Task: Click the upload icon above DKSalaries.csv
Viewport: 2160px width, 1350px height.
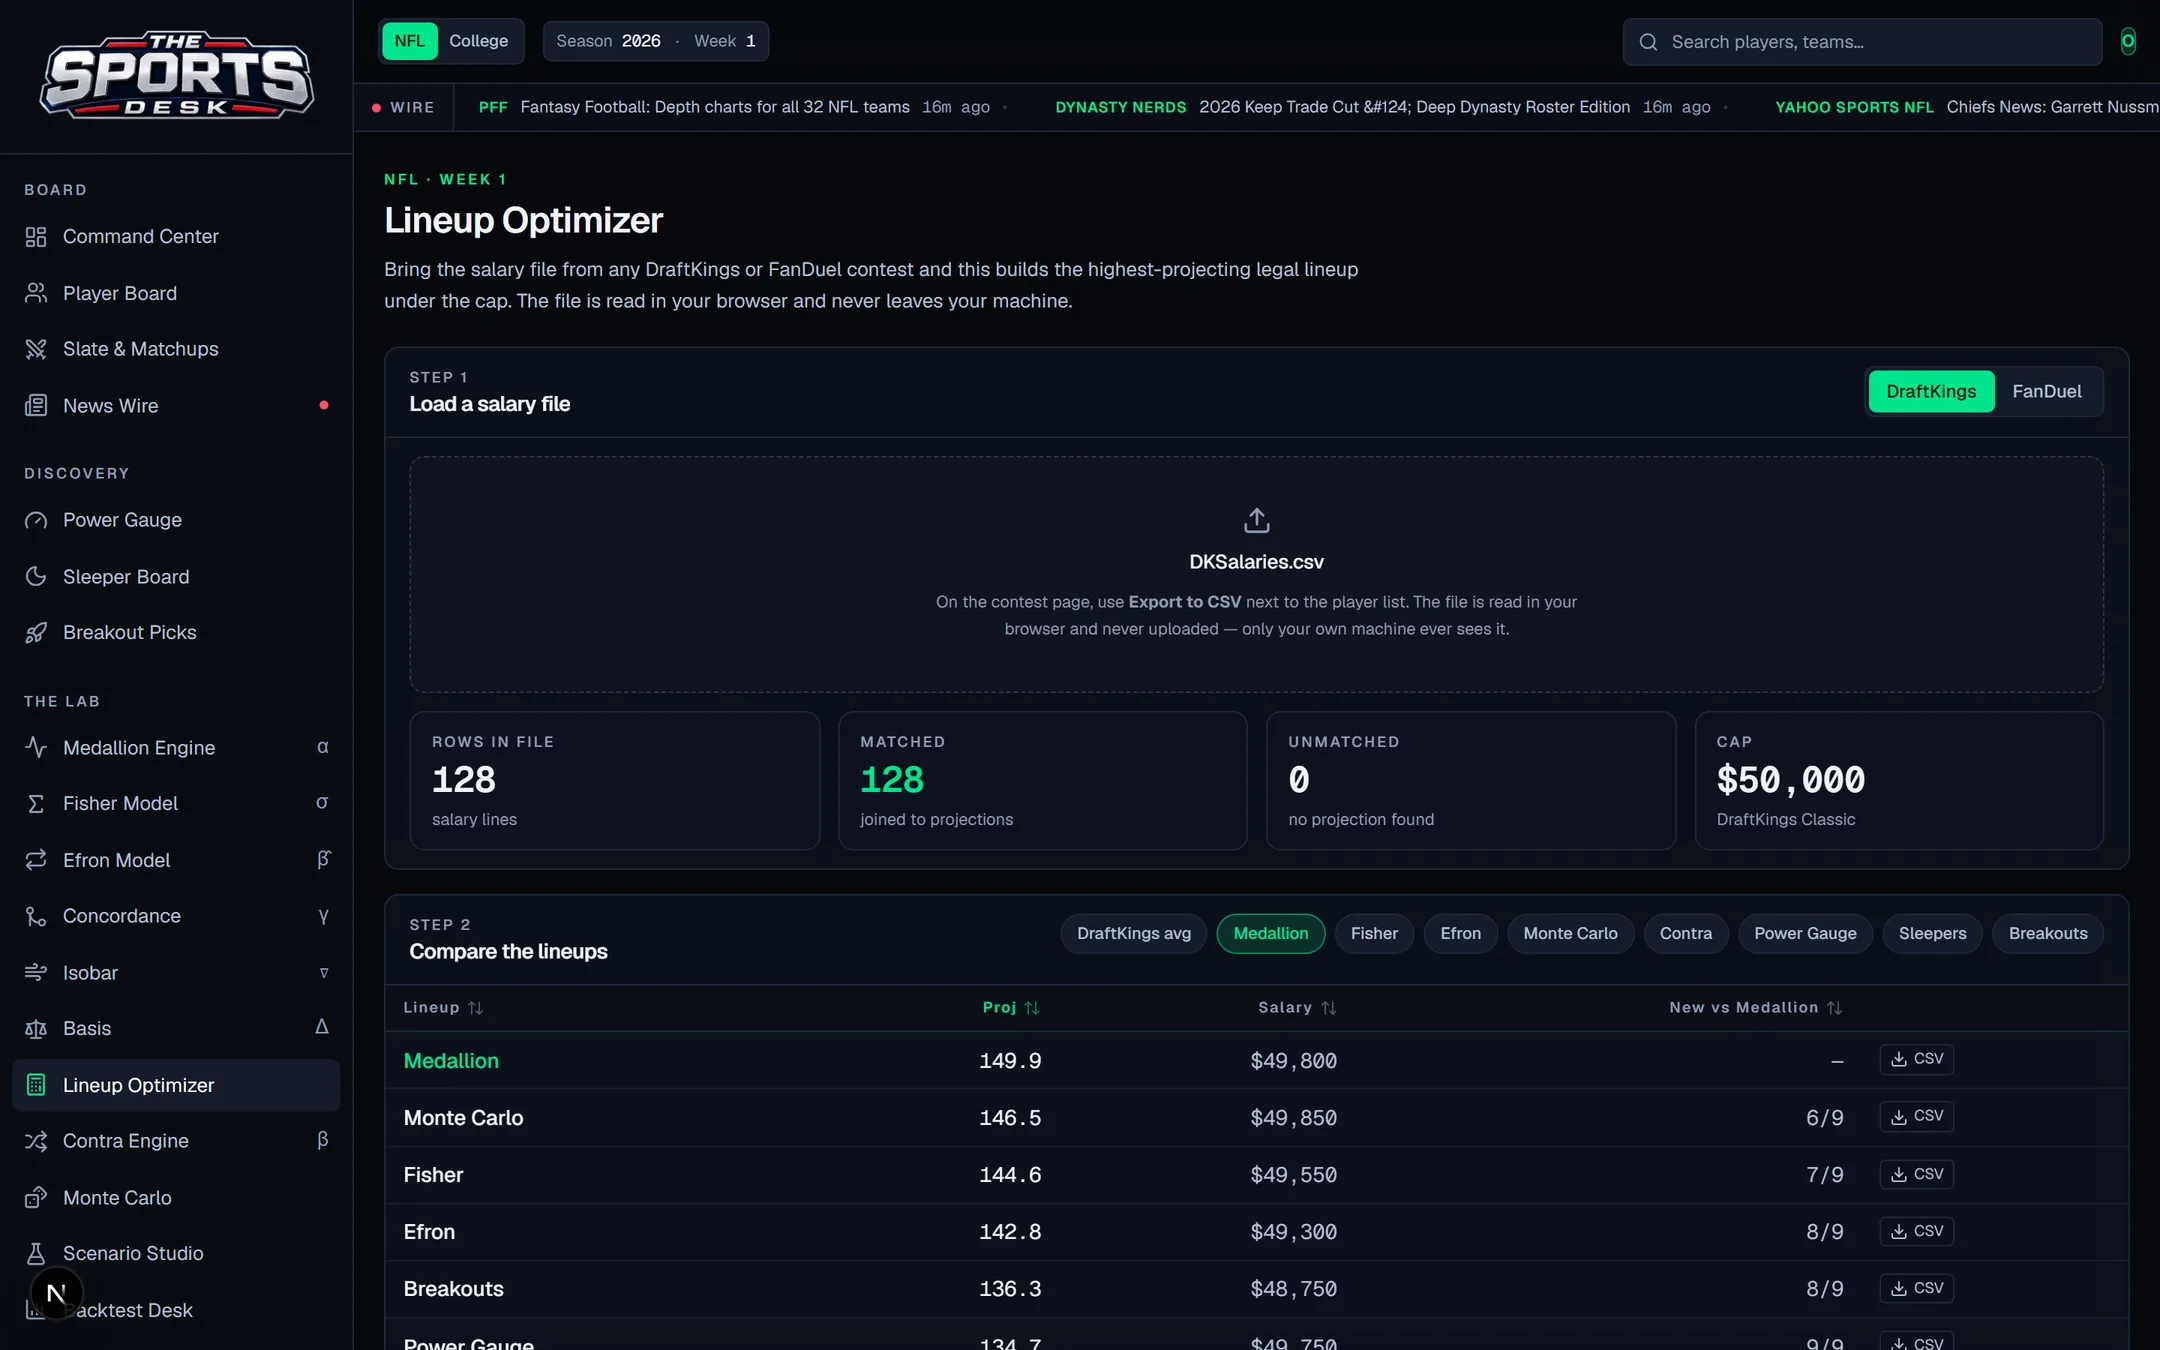Action: 1256,520
